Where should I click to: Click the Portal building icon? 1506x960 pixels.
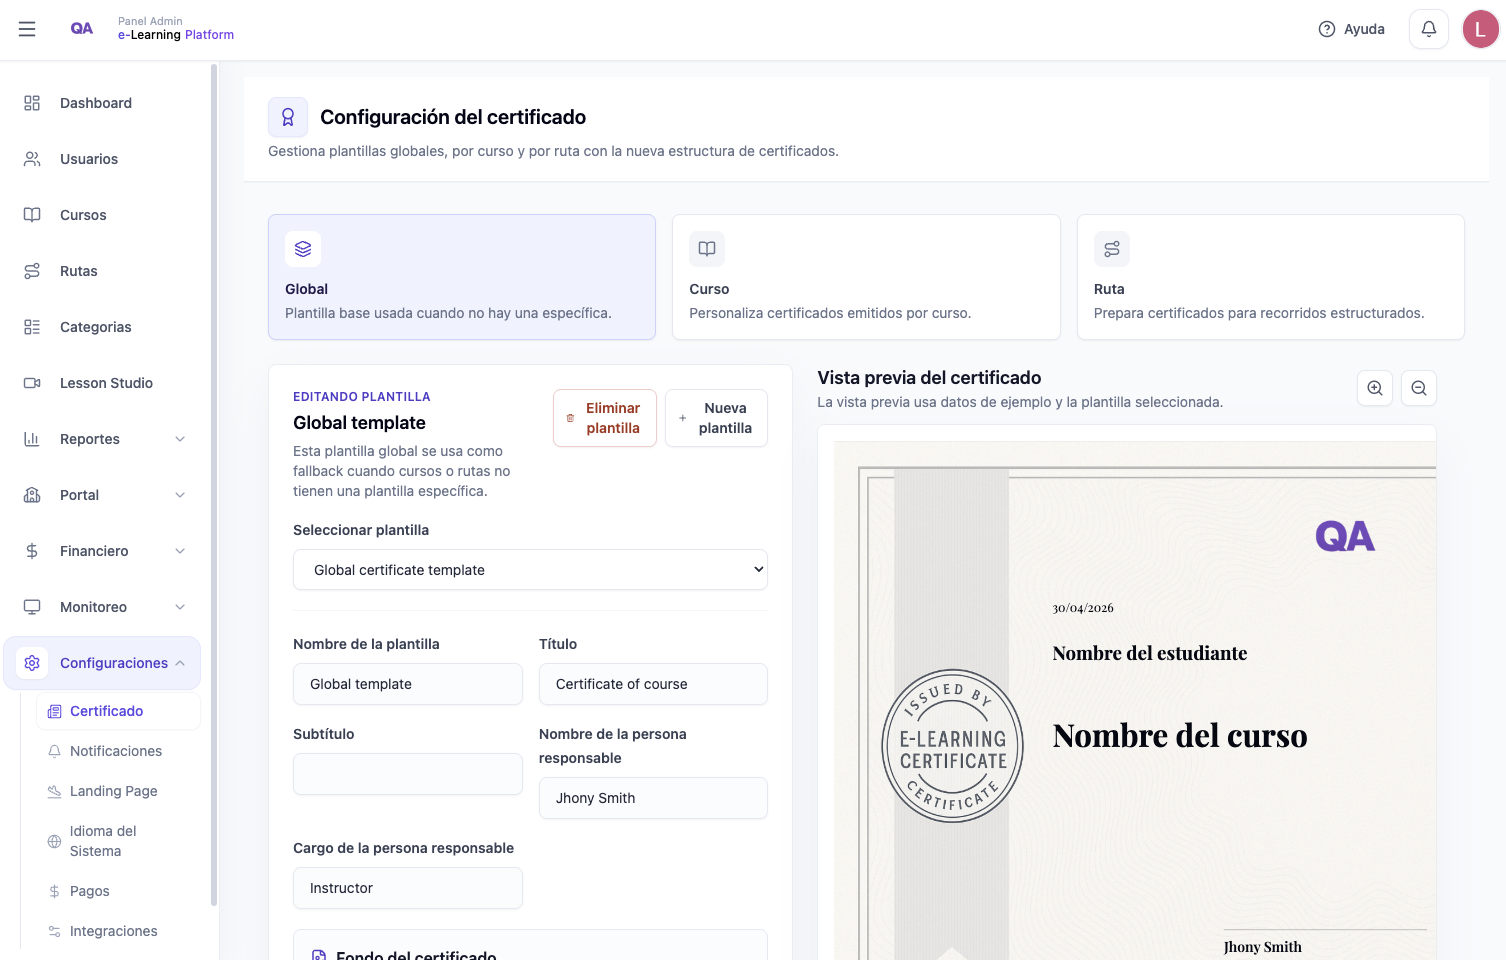tap(32, 495)
